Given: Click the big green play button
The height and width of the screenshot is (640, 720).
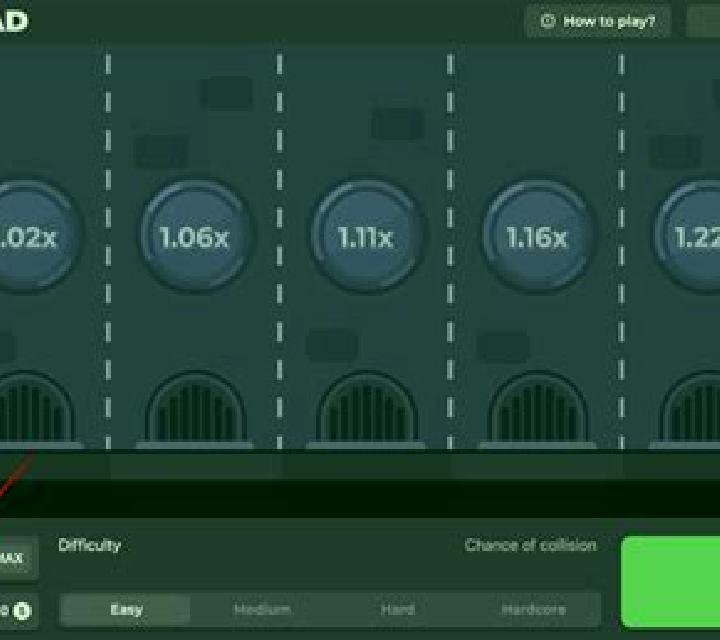Looking at the screenshot, I should coord(670,582).
